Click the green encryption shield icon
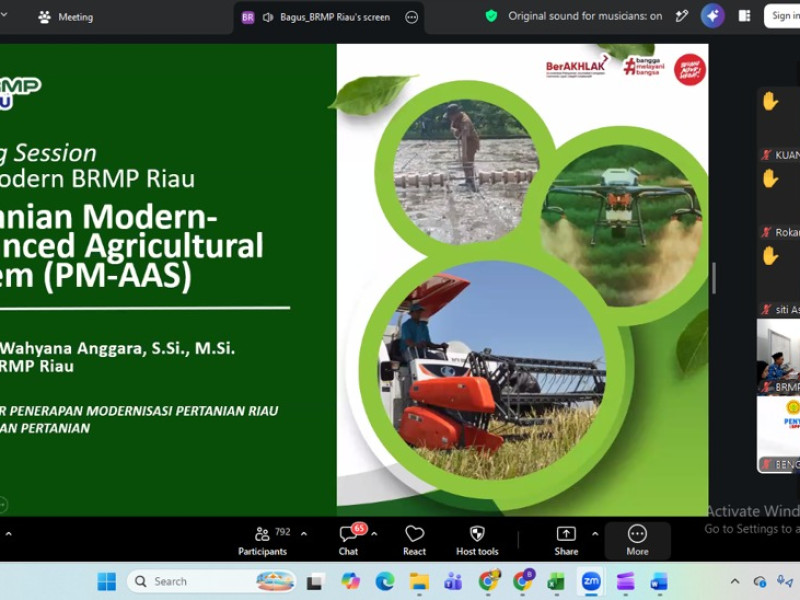 pos(491,16)
